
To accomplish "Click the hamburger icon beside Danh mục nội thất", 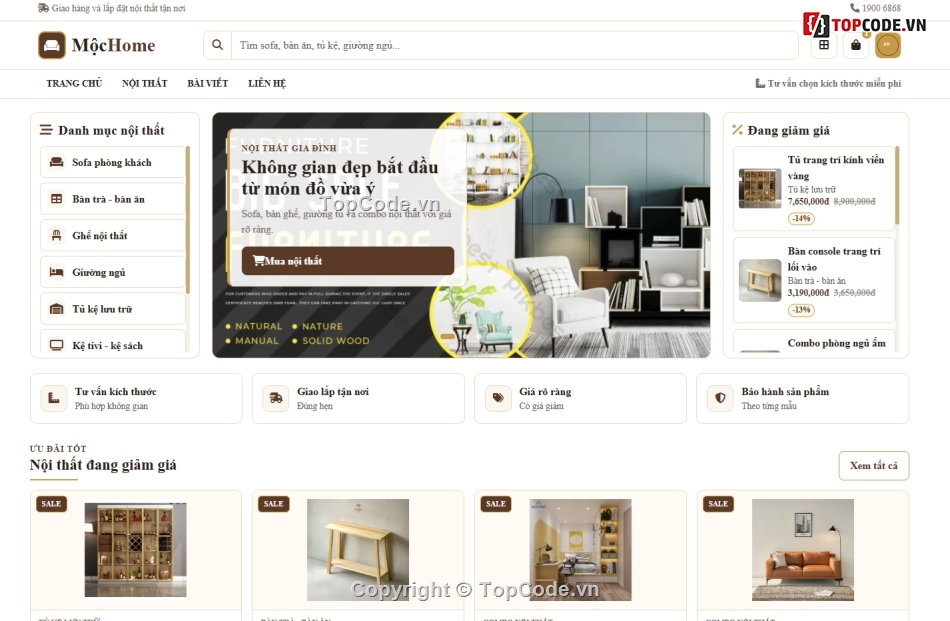I will click(45, 130).
